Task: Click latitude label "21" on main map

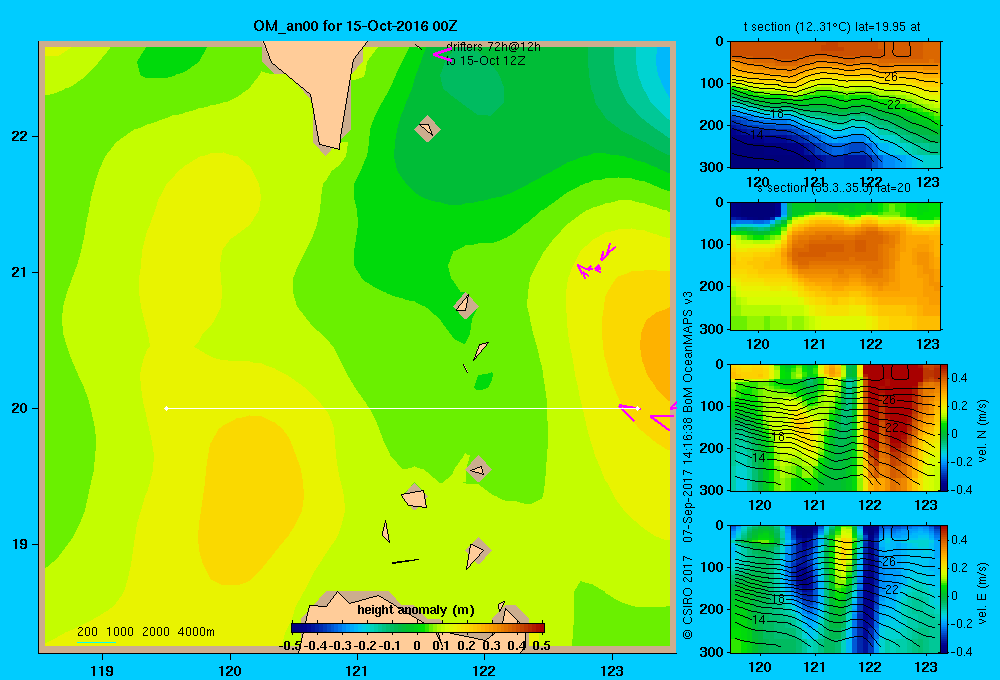Action: [20, 272]
